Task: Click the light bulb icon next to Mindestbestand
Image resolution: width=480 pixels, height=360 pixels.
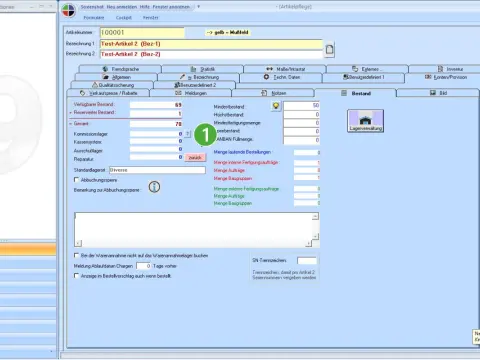Action: click(276, 106)
